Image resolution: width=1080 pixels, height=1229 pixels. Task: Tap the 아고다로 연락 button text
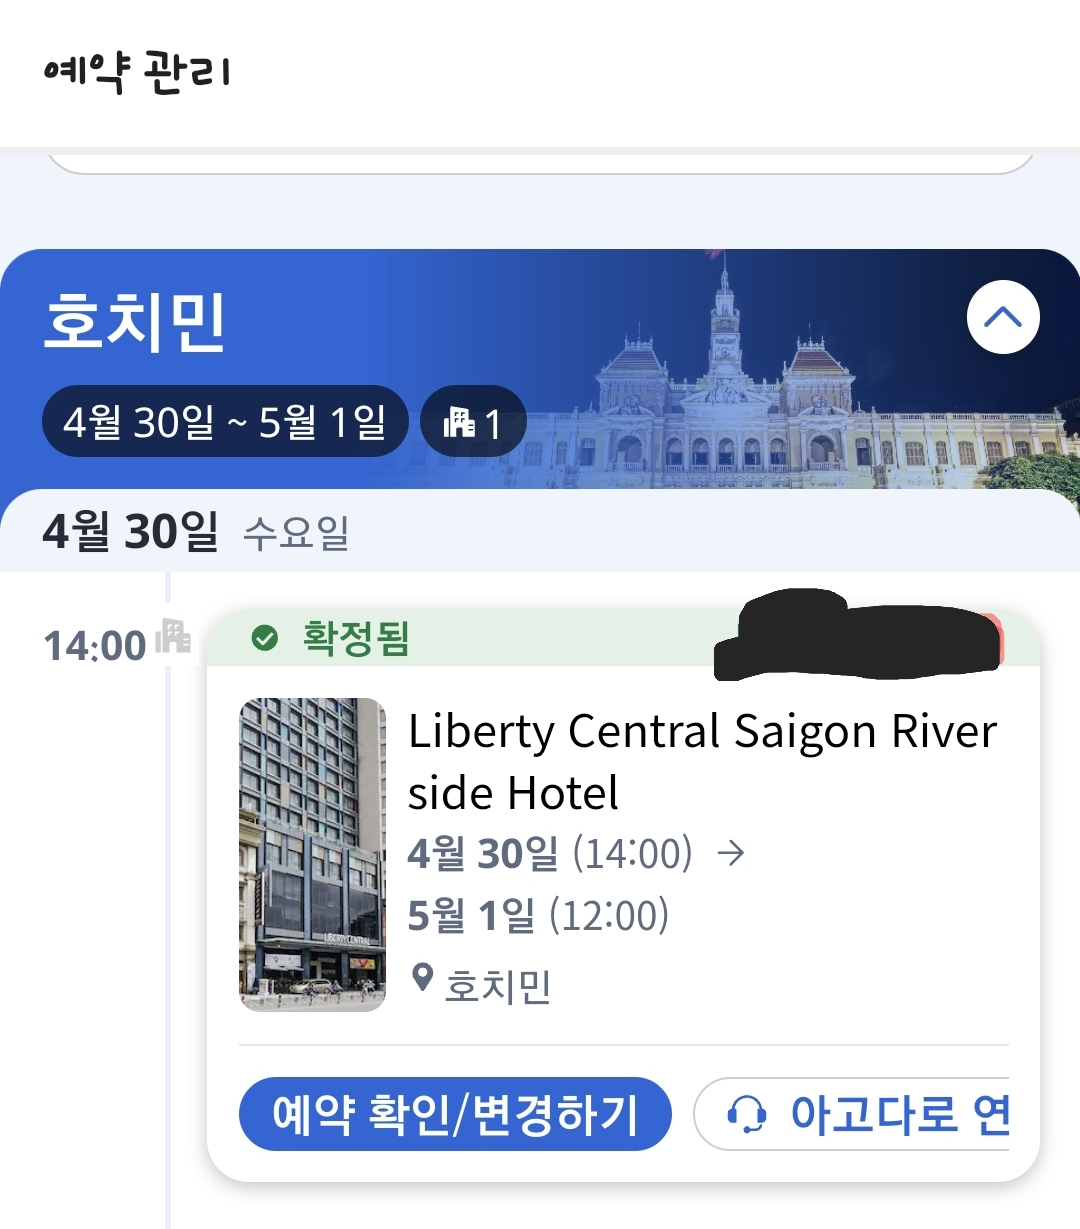(x=899, y=1114)
